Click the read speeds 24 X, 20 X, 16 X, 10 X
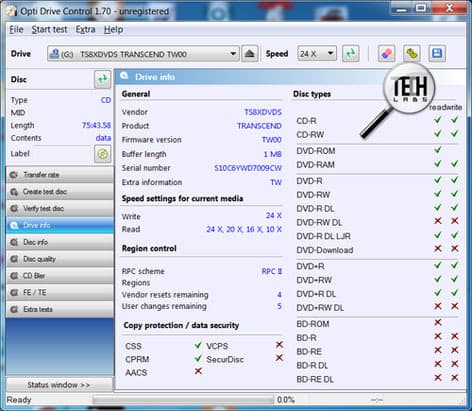The height and width of the screenshot is (411, 472). (244, 229)
